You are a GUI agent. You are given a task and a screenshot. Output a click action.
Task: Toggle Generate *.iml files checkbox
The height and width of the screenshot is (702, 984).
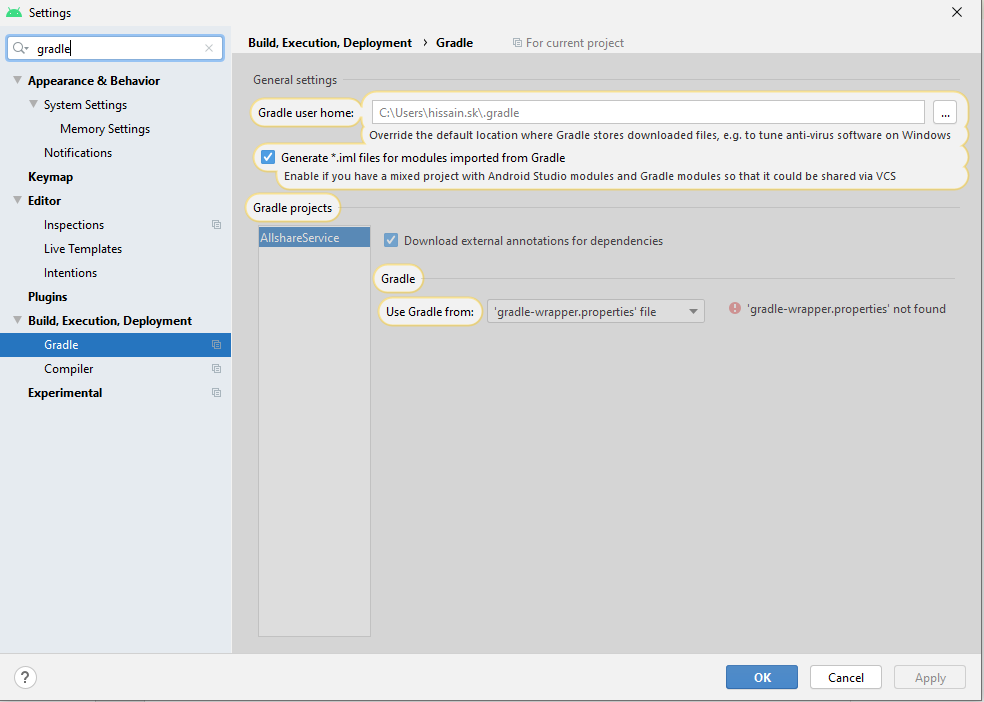tap(268, 157)
